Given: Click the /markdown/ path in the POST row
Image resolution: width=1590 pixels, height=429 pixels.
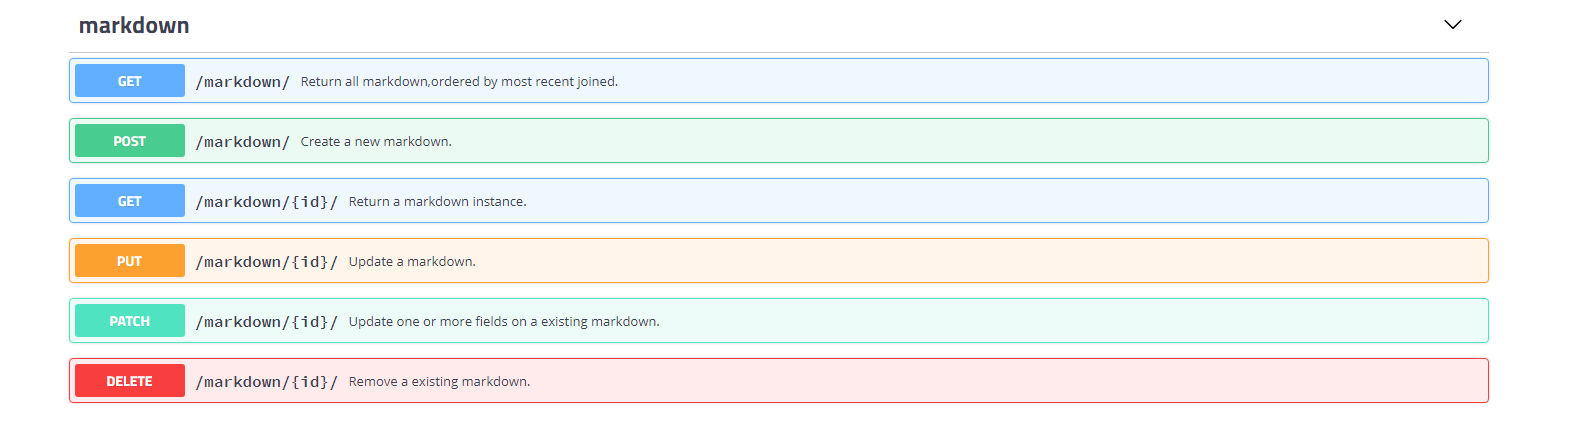Looking at the screenshot, I should pyautogui.click(x=243, y=142).
